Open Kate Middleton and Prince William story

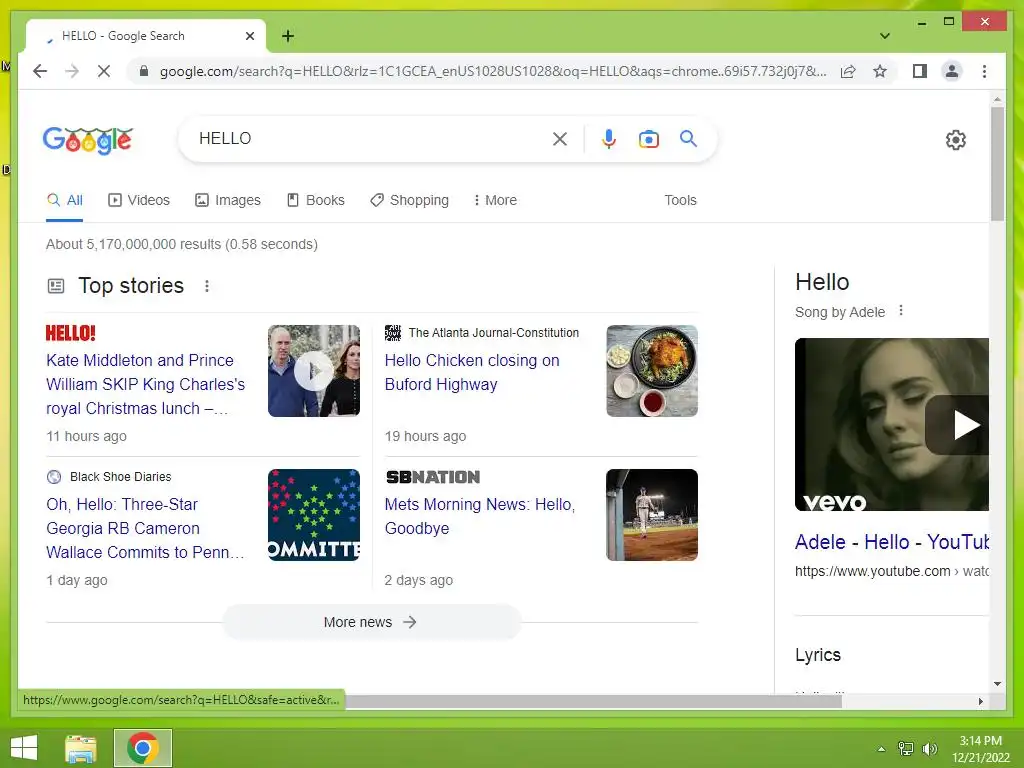pyautogui.click(x=146, y=384)
